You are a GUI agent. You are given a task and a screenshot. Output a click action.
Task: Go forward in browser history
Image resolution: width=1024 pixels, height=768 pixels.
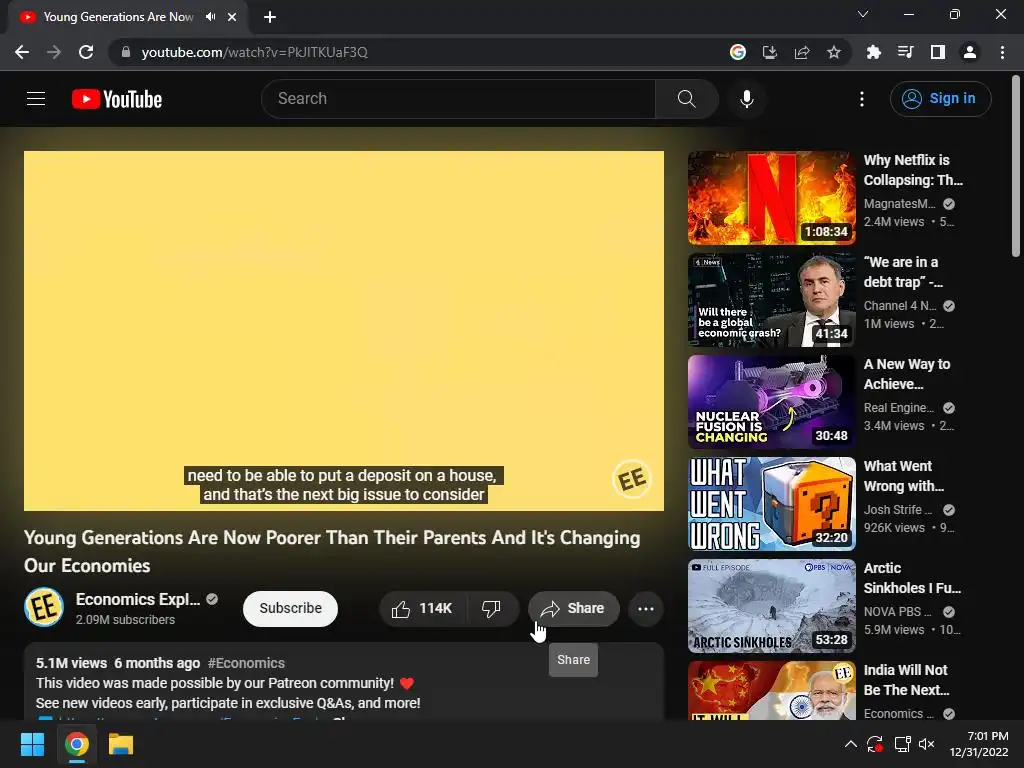click(x=54, y=52)
